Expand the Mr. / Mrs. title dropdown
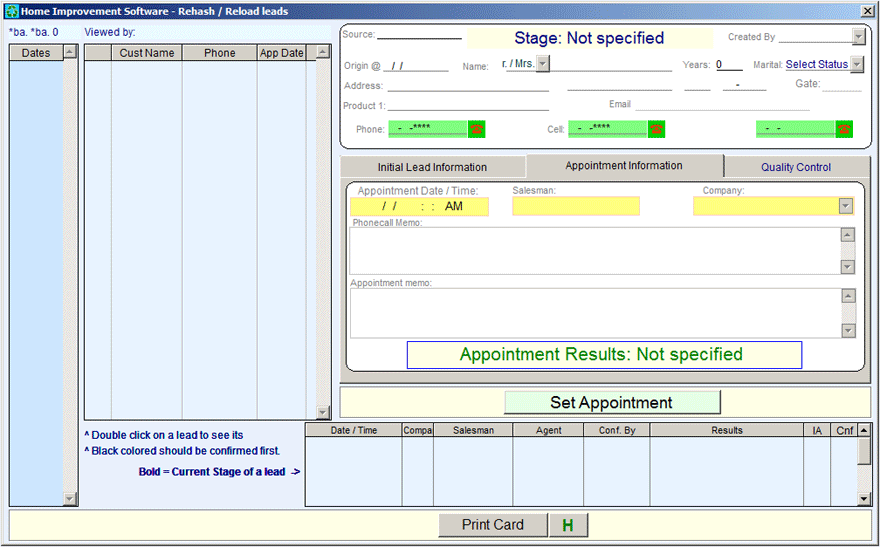This screenshot has width=880, height=547. point(543,63)
